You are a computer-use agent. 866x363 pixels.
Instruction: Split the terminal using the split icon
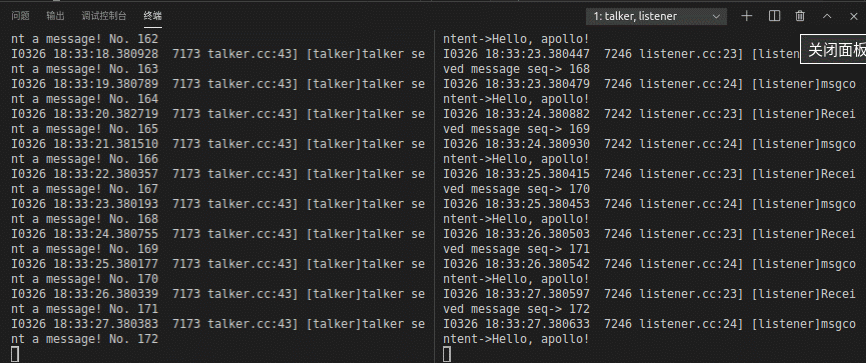[x=774, y=16]
